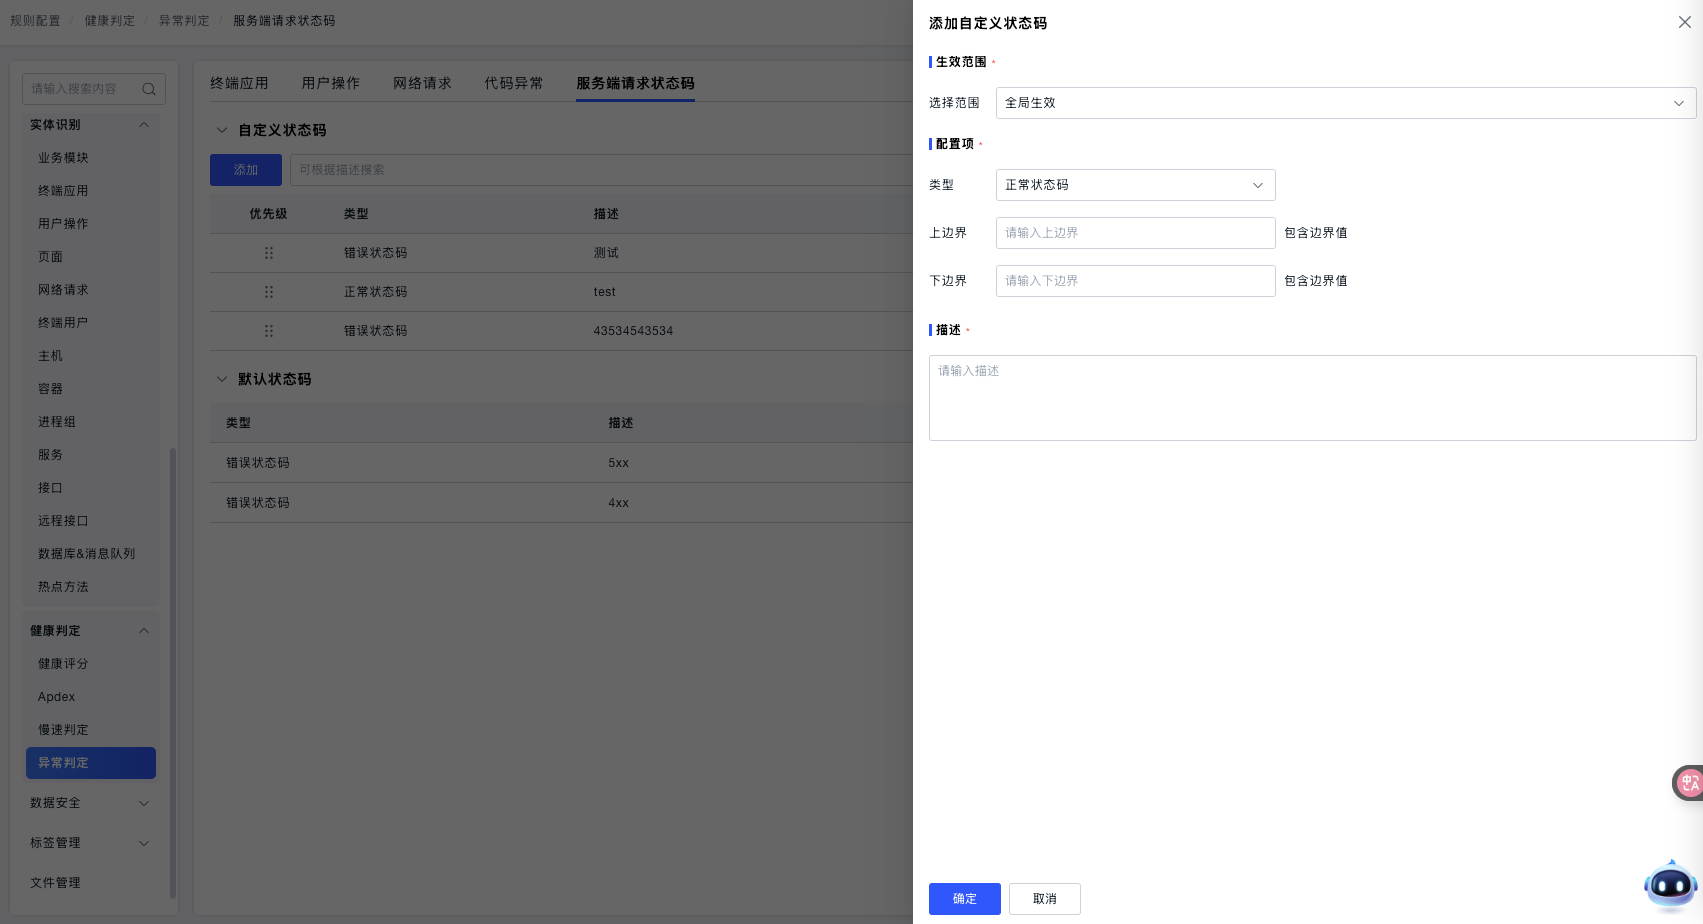Open the 选择范围 dropdown
Image resolution: width=1703 pixels, height=924 pixels.
pos(1345,103)
